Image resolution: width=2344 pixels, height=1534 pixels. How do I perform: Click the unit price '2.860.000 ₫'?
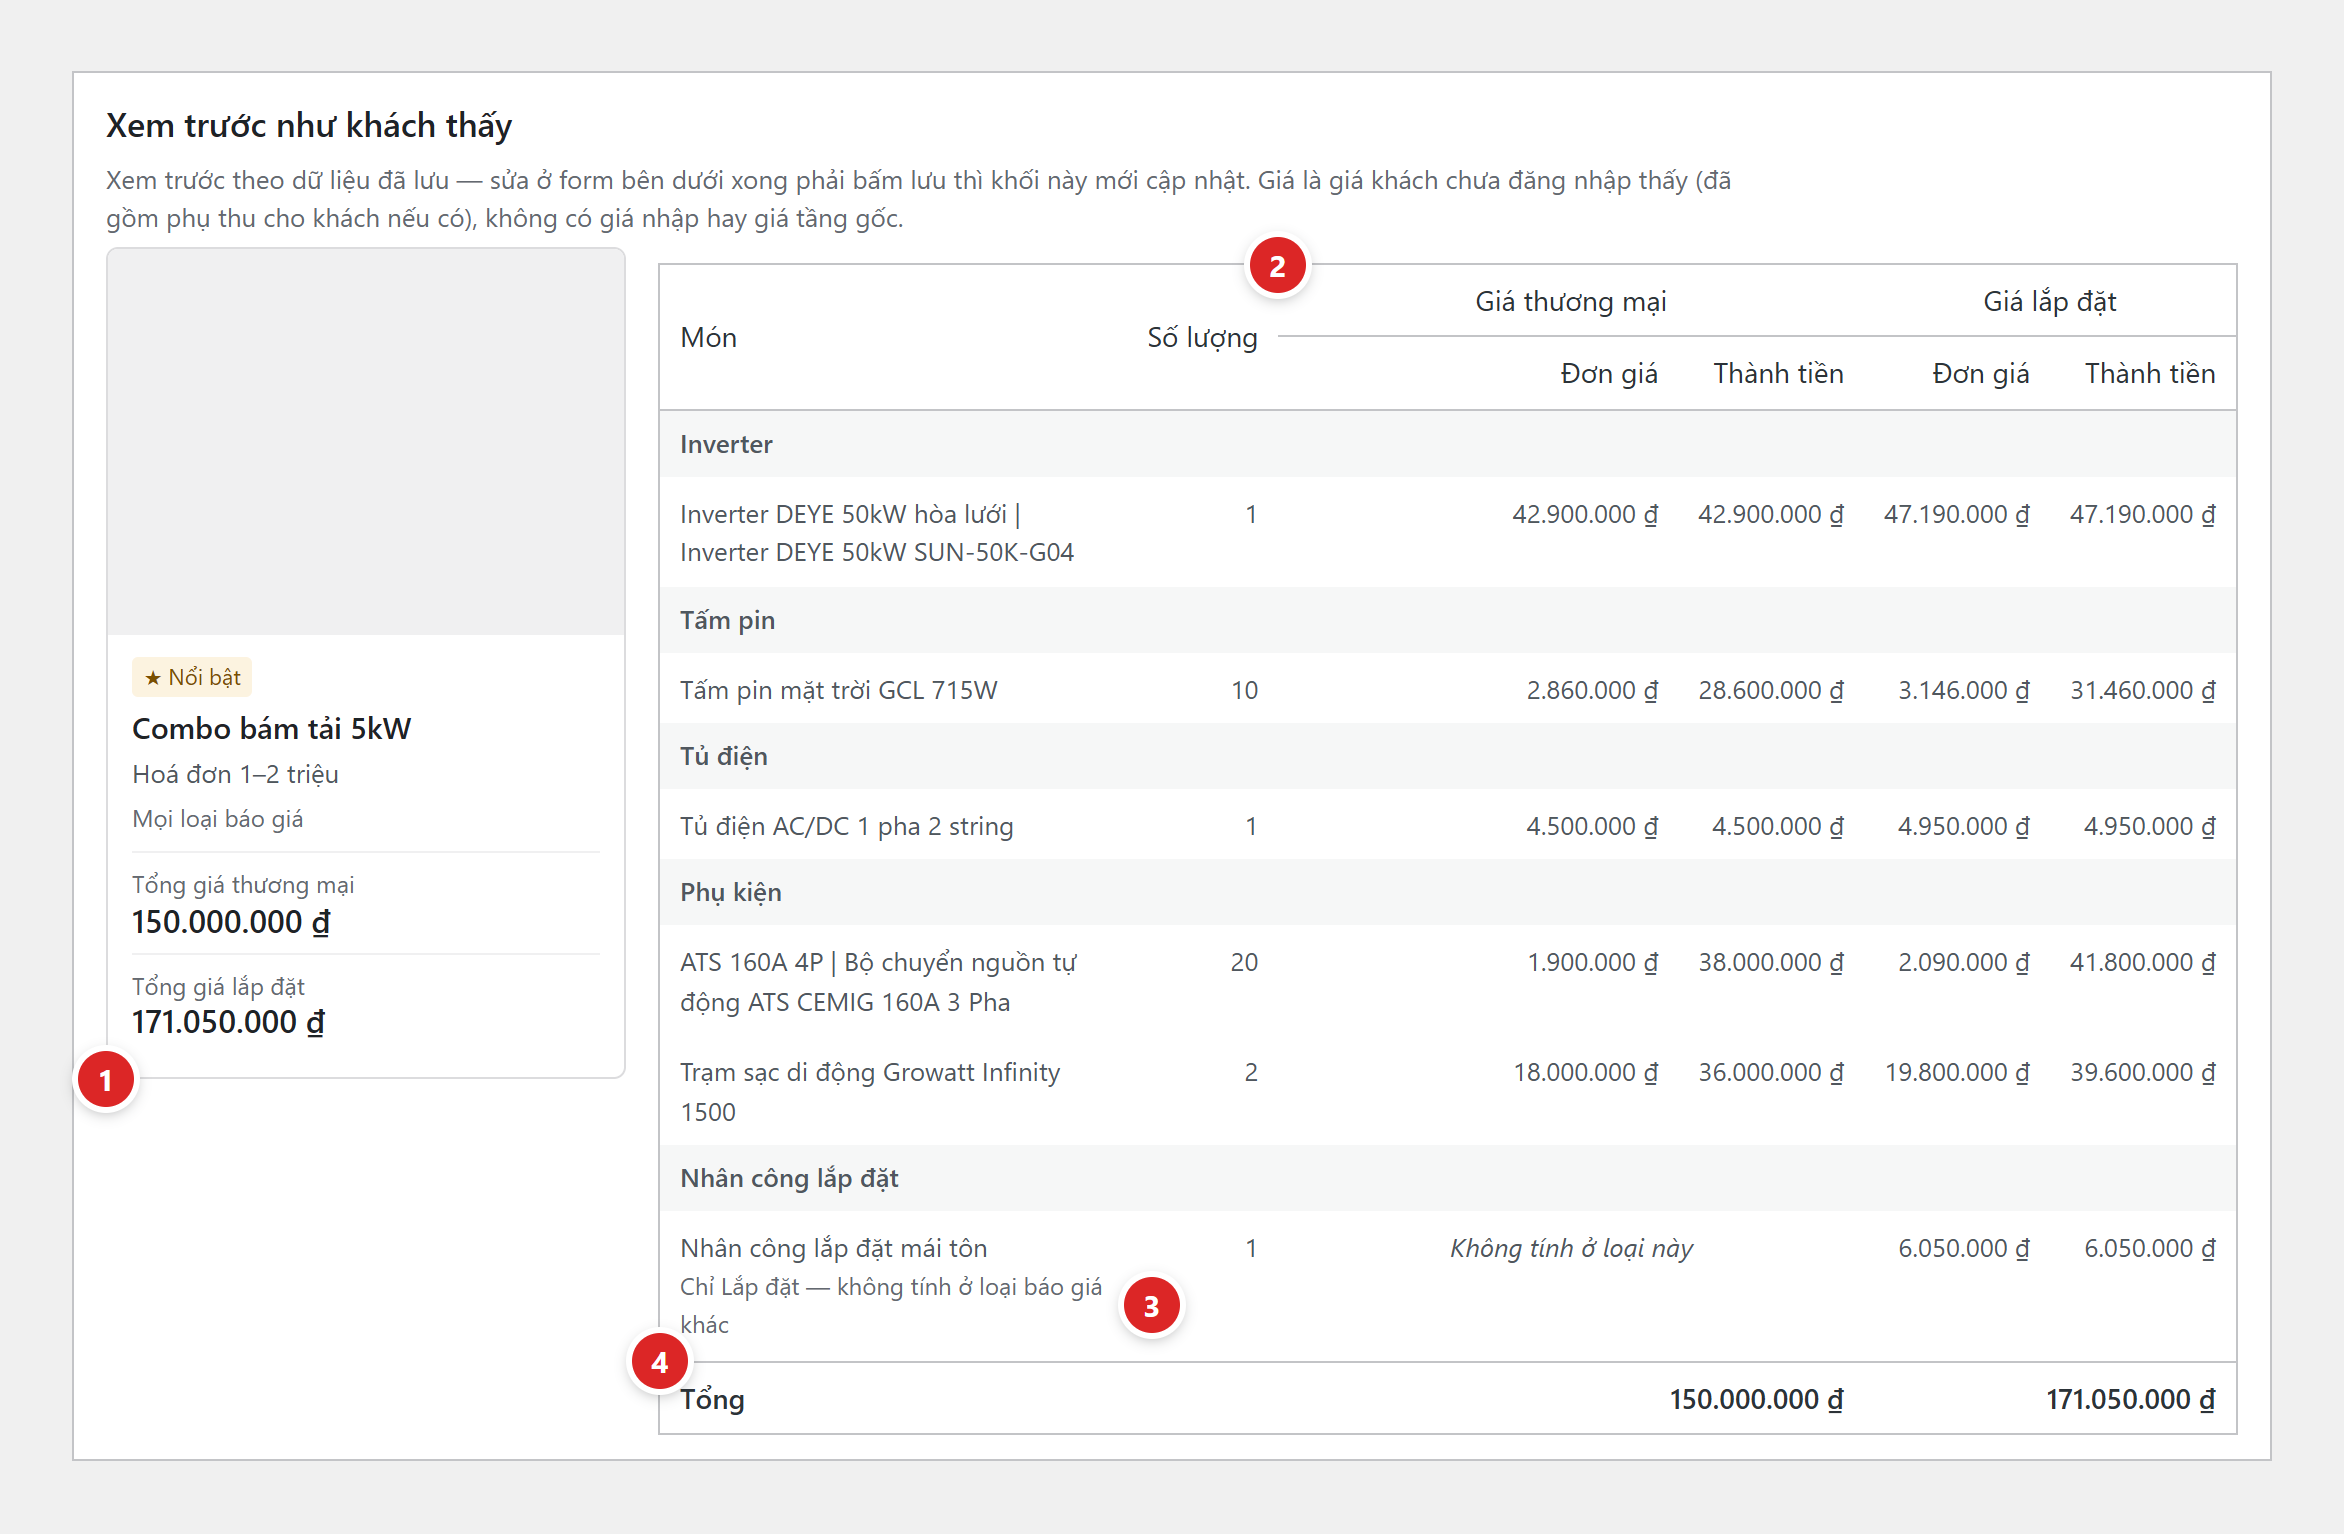(x=1592, y=690)
